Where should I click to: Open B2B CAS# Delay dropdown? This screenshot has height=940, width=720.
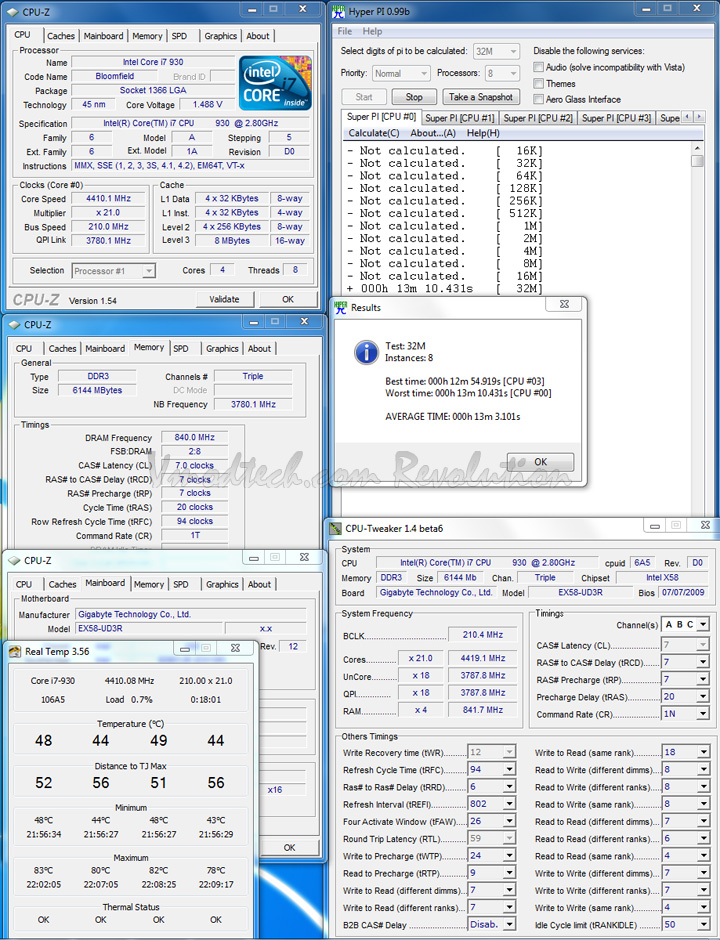click(x=509, y=925)
